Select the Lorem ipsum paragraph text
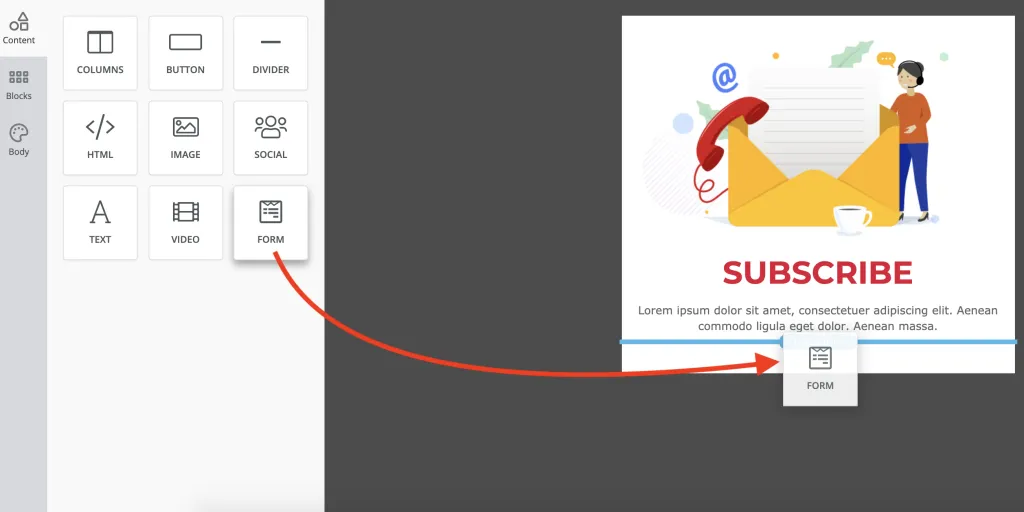The height and width of the screenshot is (512, 1024). pyautogui.click(x=818, y=318)
